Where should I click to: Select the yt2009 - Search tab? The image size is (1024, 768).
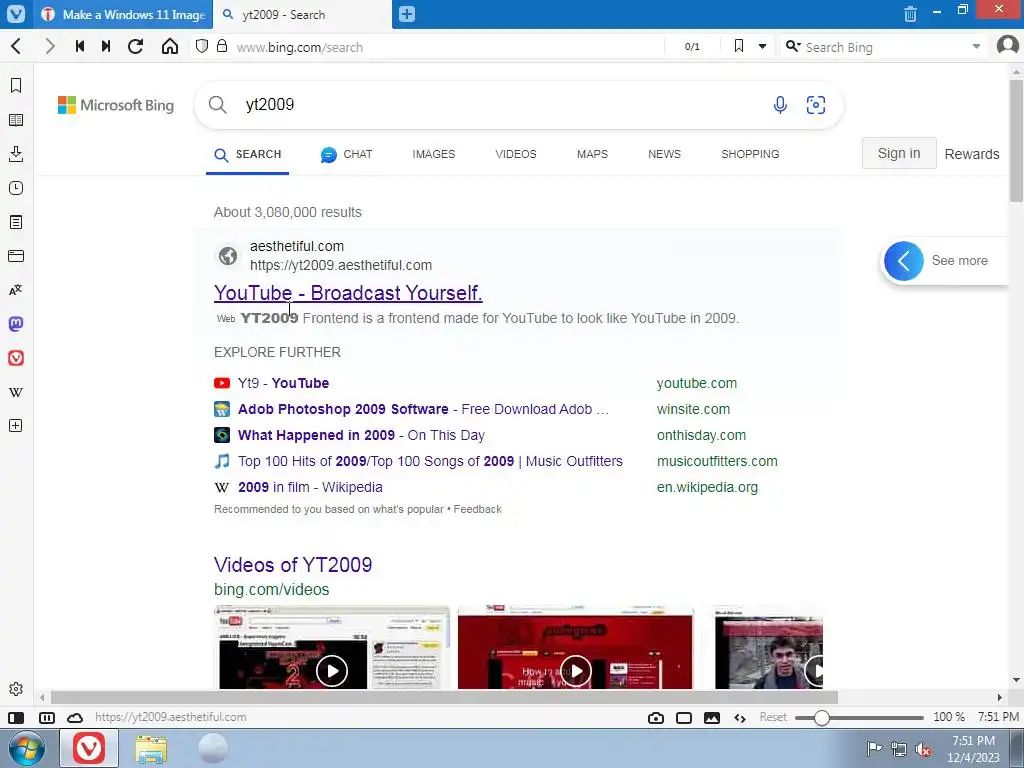pos(303,14)
